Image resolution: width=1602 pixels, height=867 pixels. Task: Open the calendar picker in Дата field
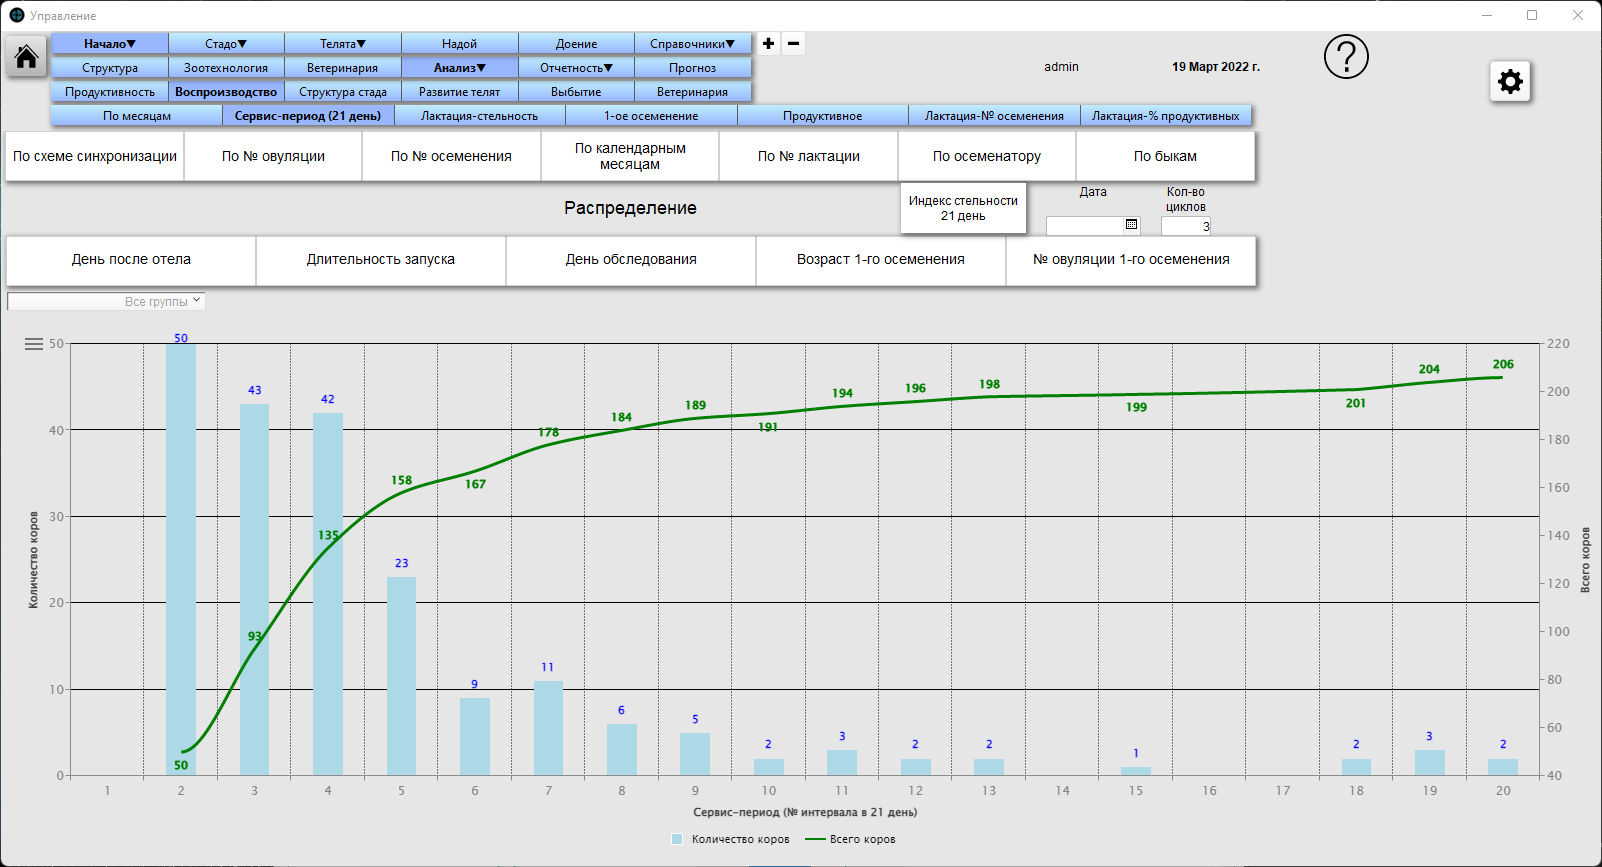(1131, 225)
